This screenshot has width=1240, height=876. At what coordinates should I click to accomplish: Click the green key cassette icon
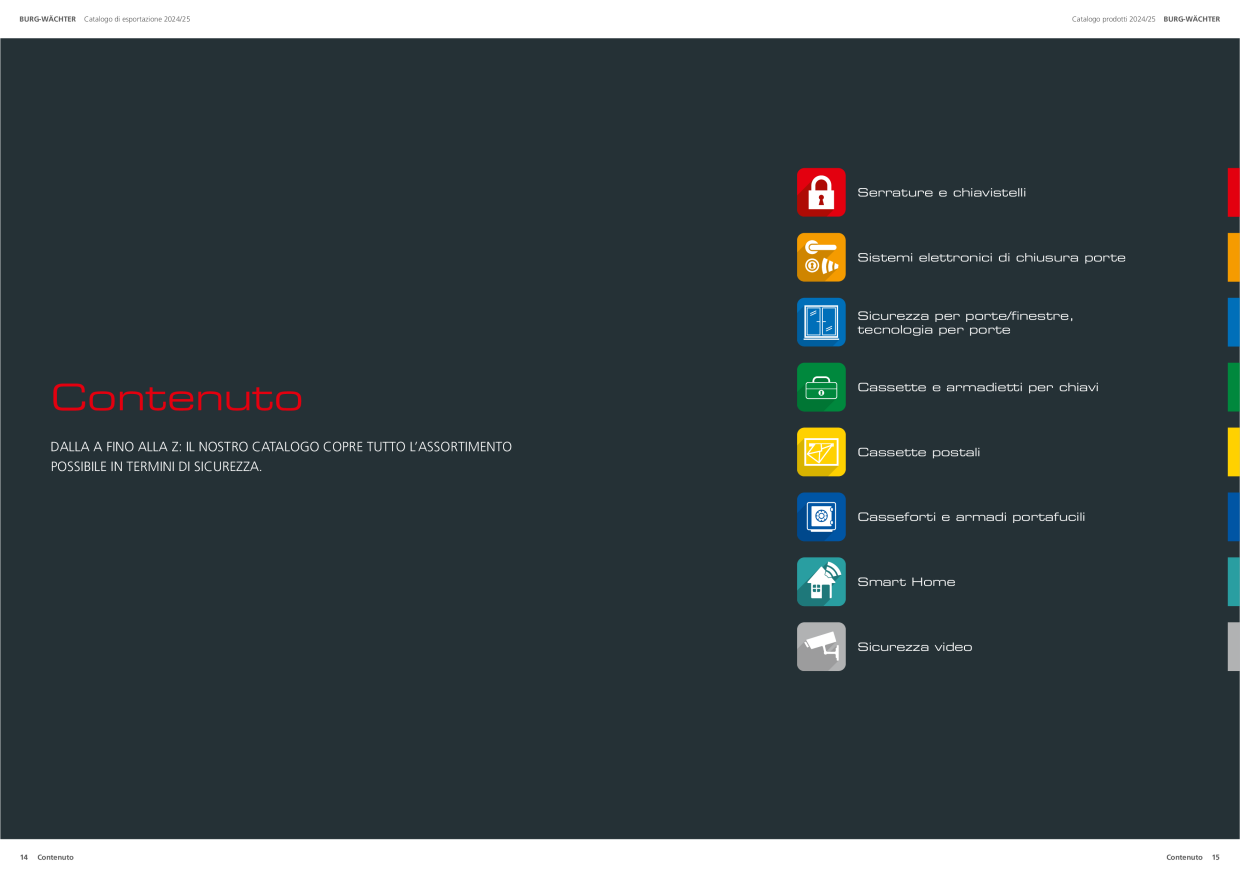pyautogui.click(x=821, y=387)
